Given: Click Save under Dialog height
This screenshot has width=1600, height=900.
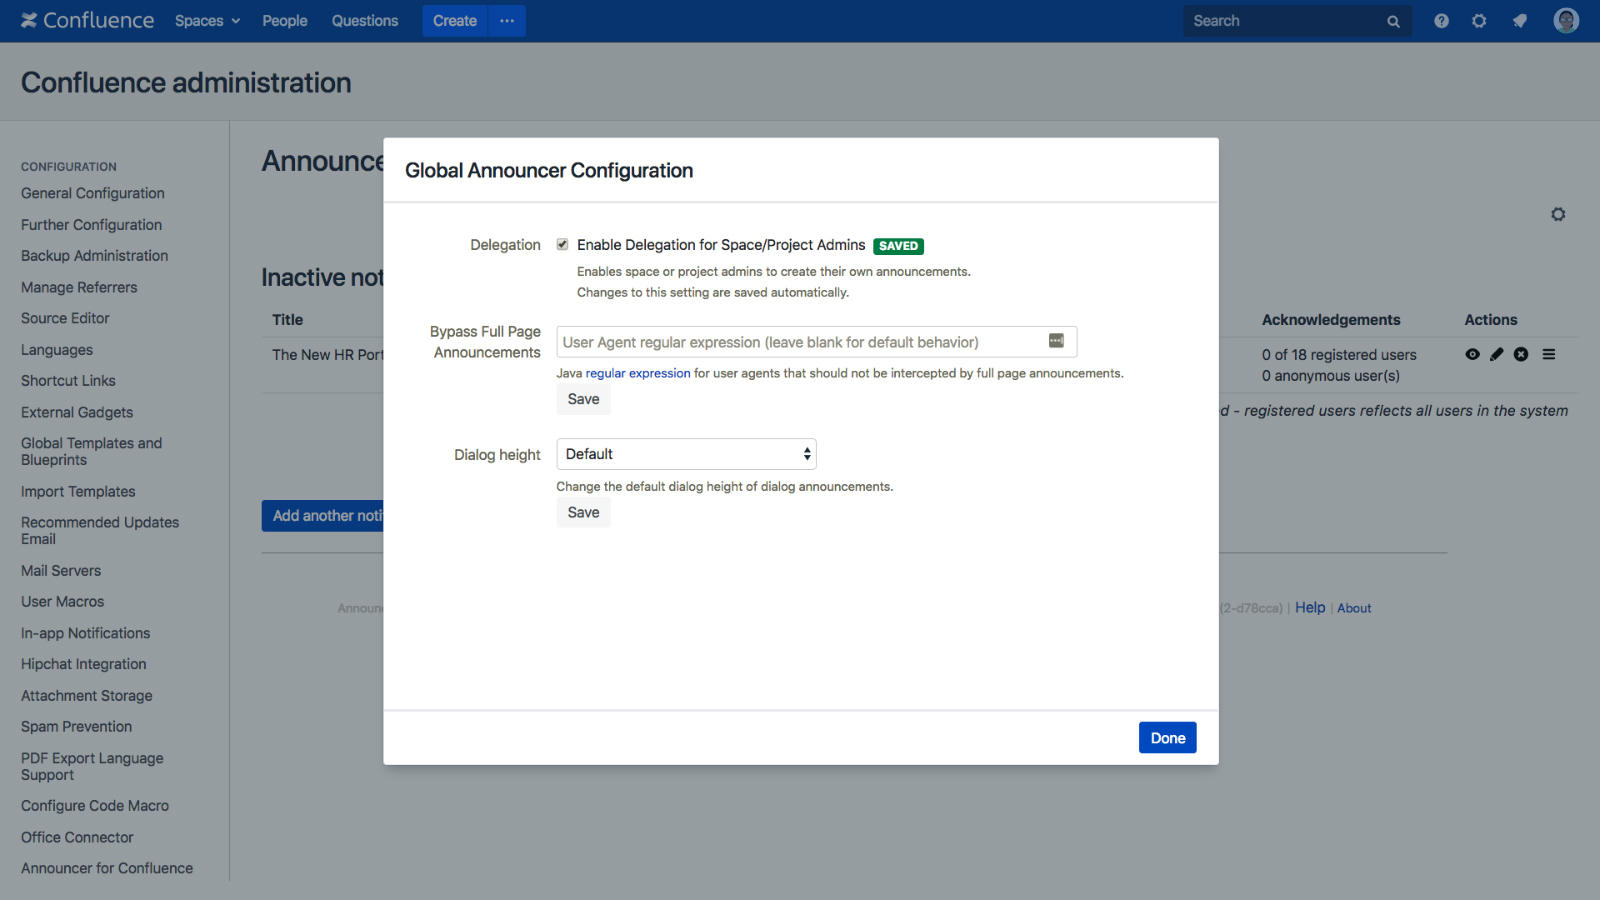Looking at the screenshot, I should tap(583, 513).
